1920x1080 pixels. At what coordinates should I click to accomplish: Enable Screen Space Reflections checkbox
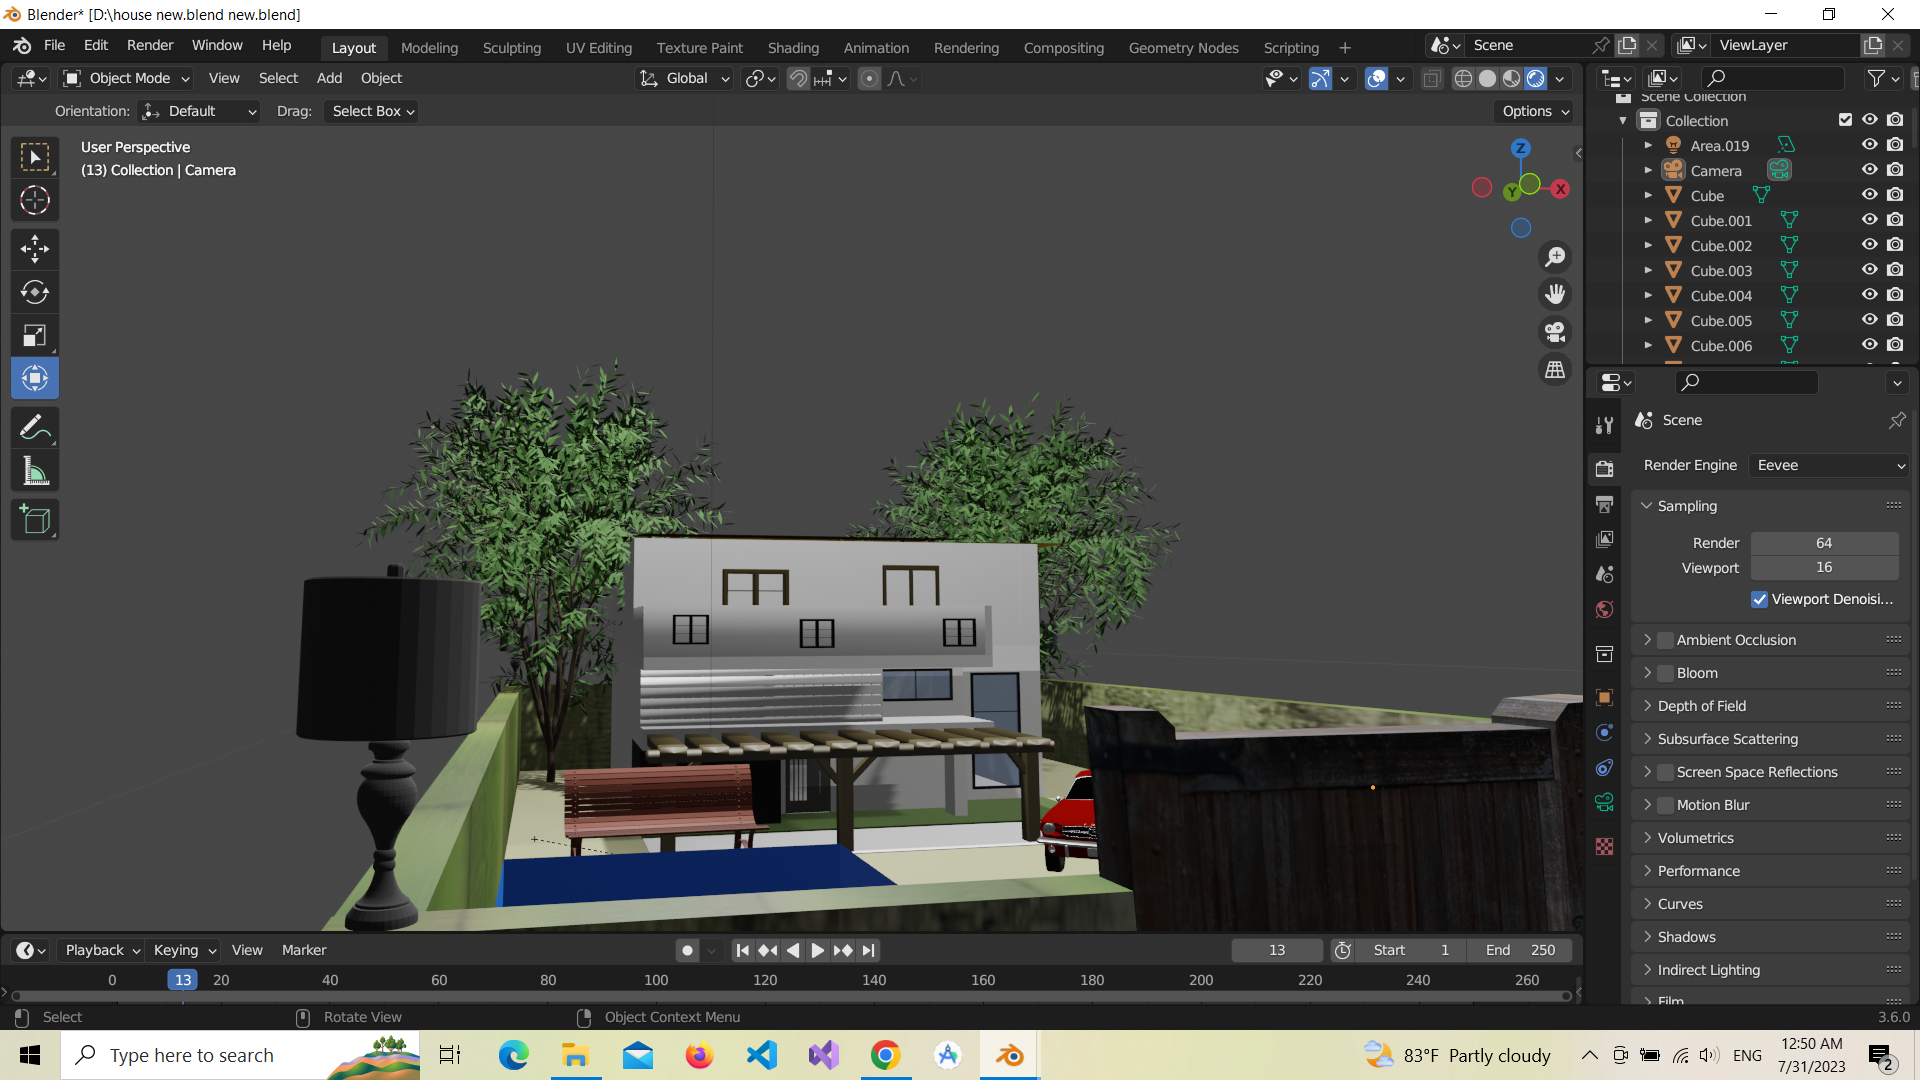tap(1665, 772)
